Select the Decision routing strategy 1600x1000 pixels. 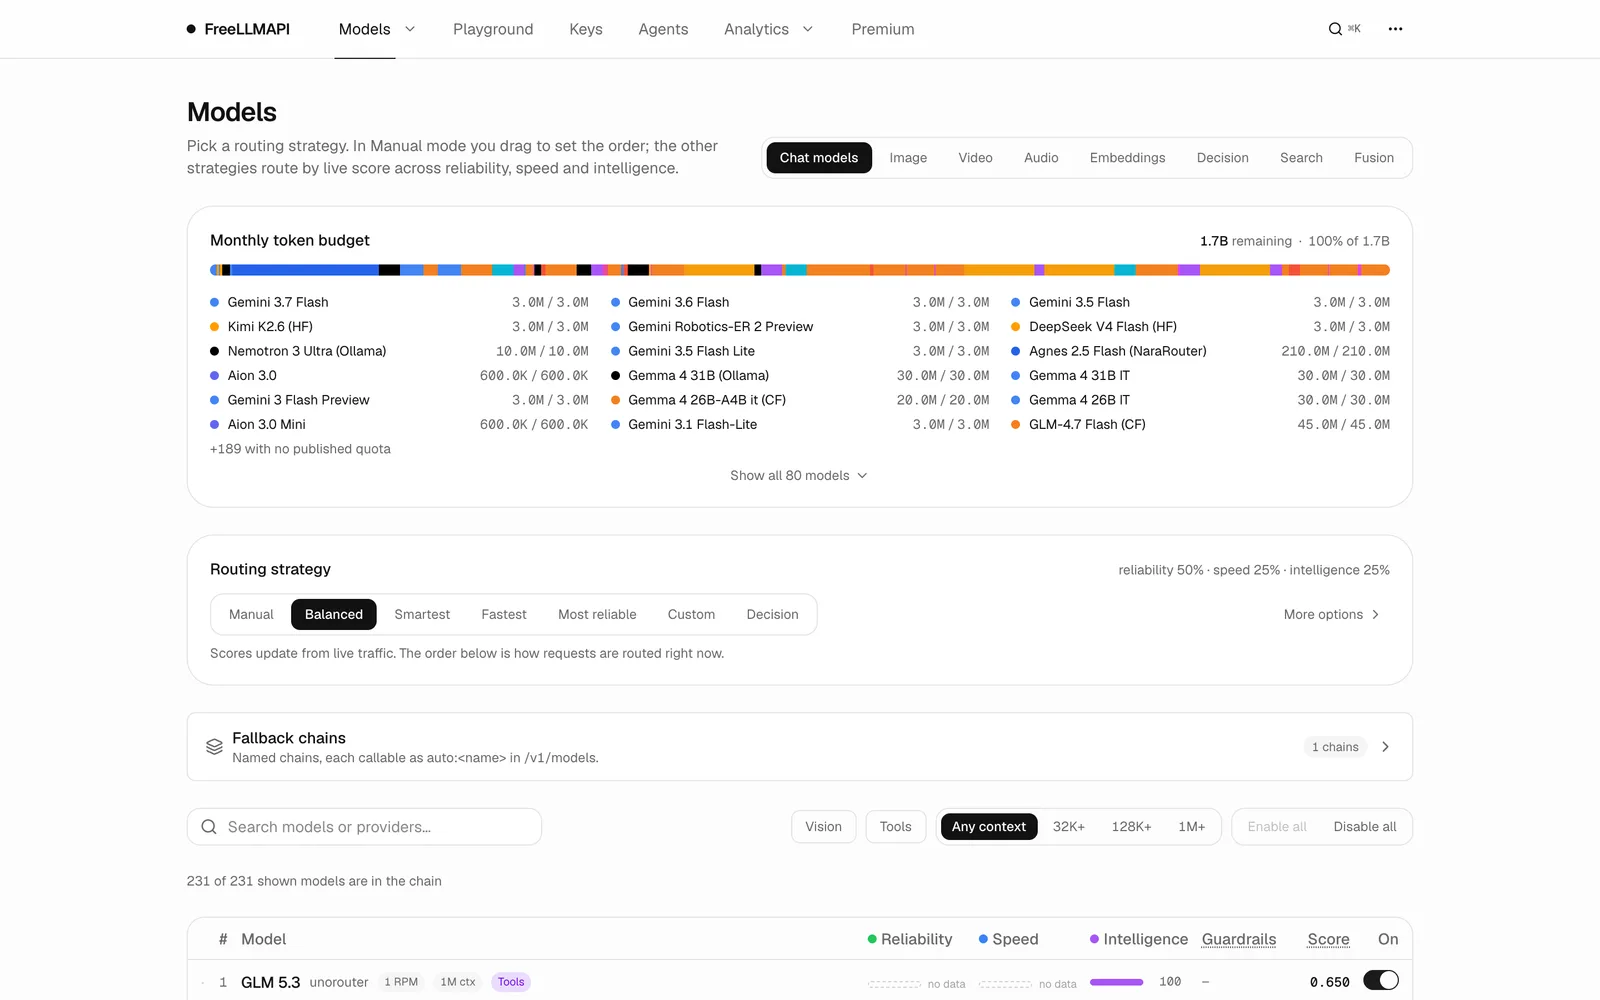point(772,614)
